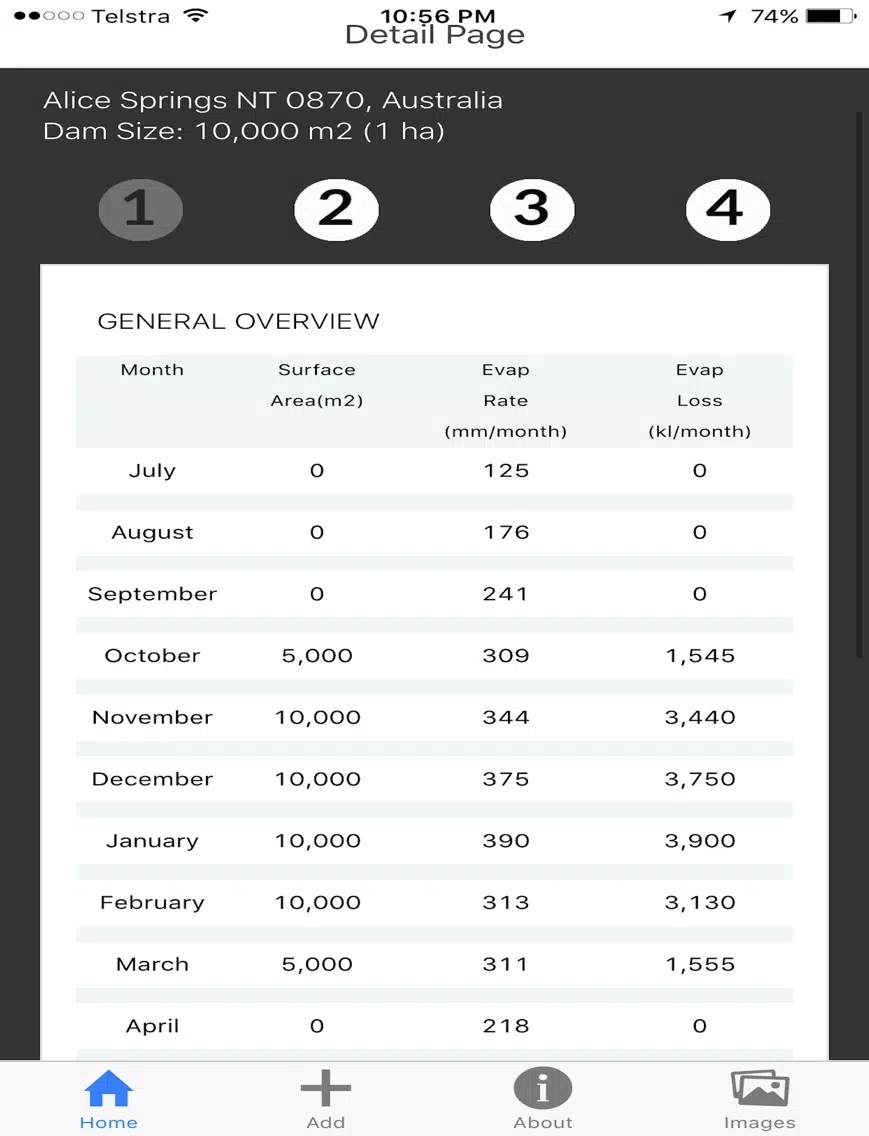Switch to step 2 circle
The image size is (869, 1136).
(336, 209)
